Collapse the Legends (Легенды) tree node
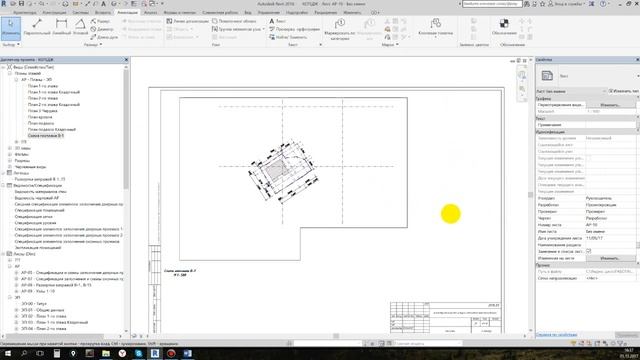The height and width of the screenshot is (360, 640). pyautogui.click(x=3, y=173)
